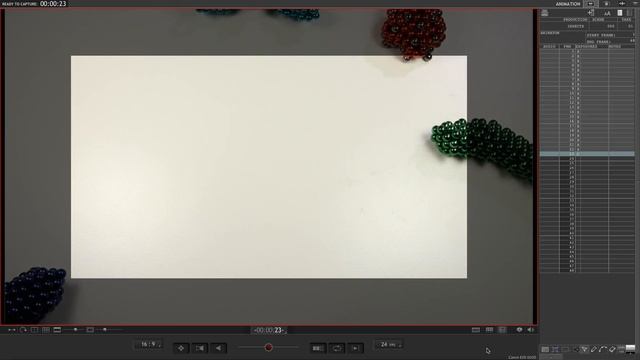This screenshot has height=360, width=640.
Task: Toggle loop playback button
Action: [x=337, y=348]
